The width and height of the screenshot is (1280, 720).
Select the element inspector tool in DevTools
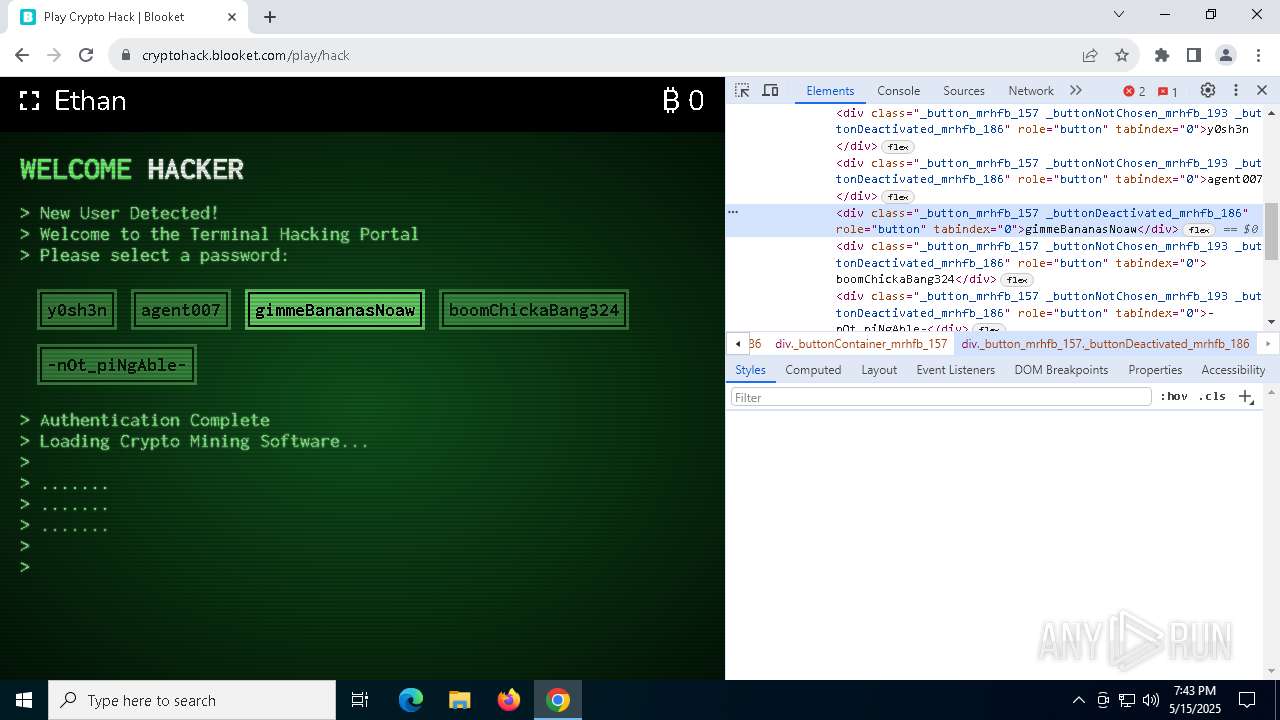742,90
